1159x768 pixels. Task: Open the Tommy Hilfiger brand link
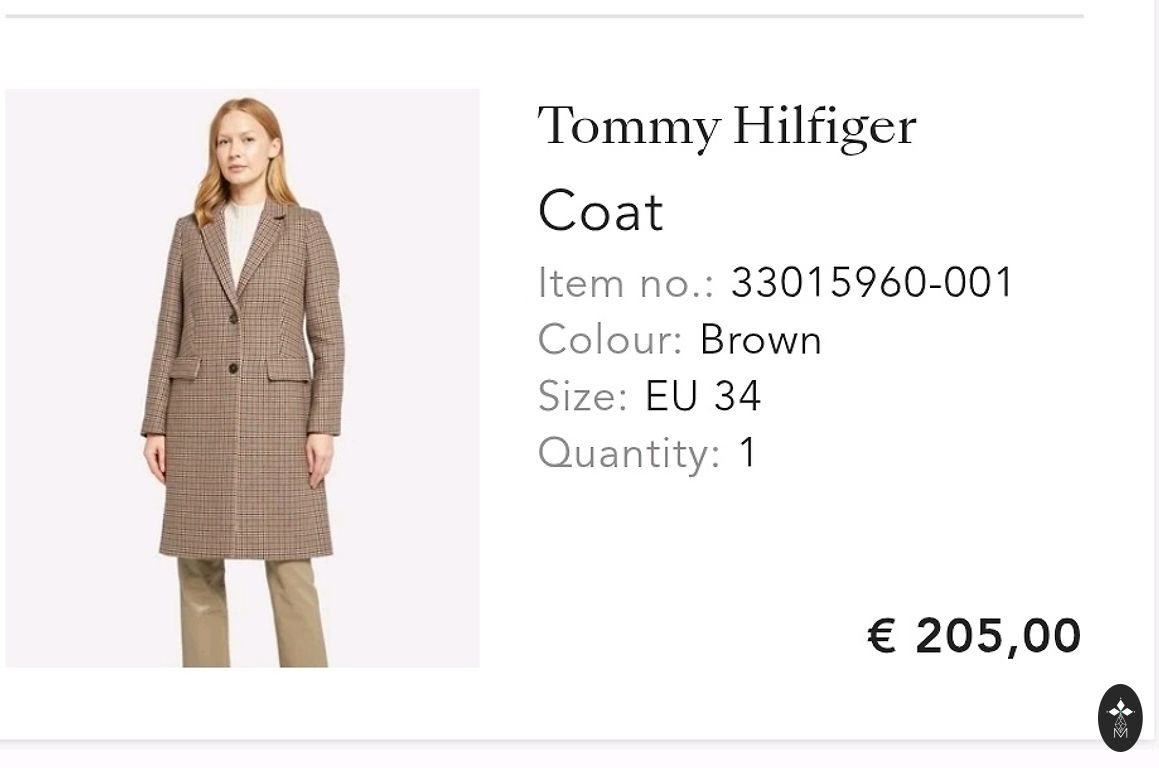tap(727, 127)
